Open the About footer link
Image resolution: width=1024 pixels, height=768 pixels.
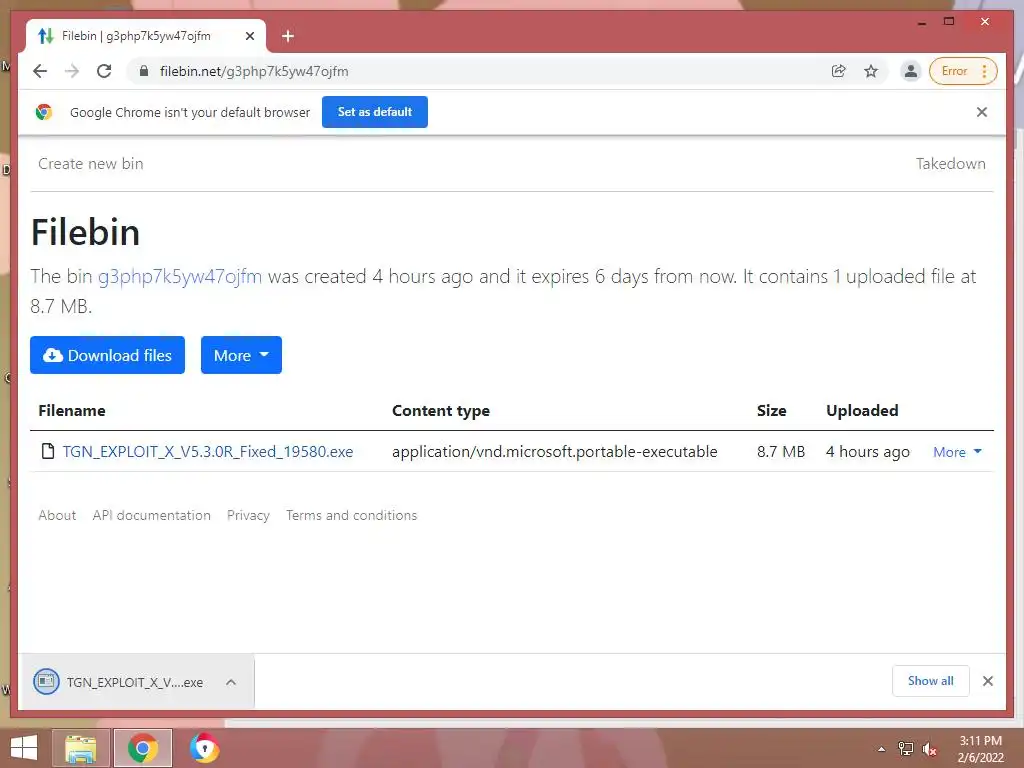pyautogui.click(x=57, y=515)
